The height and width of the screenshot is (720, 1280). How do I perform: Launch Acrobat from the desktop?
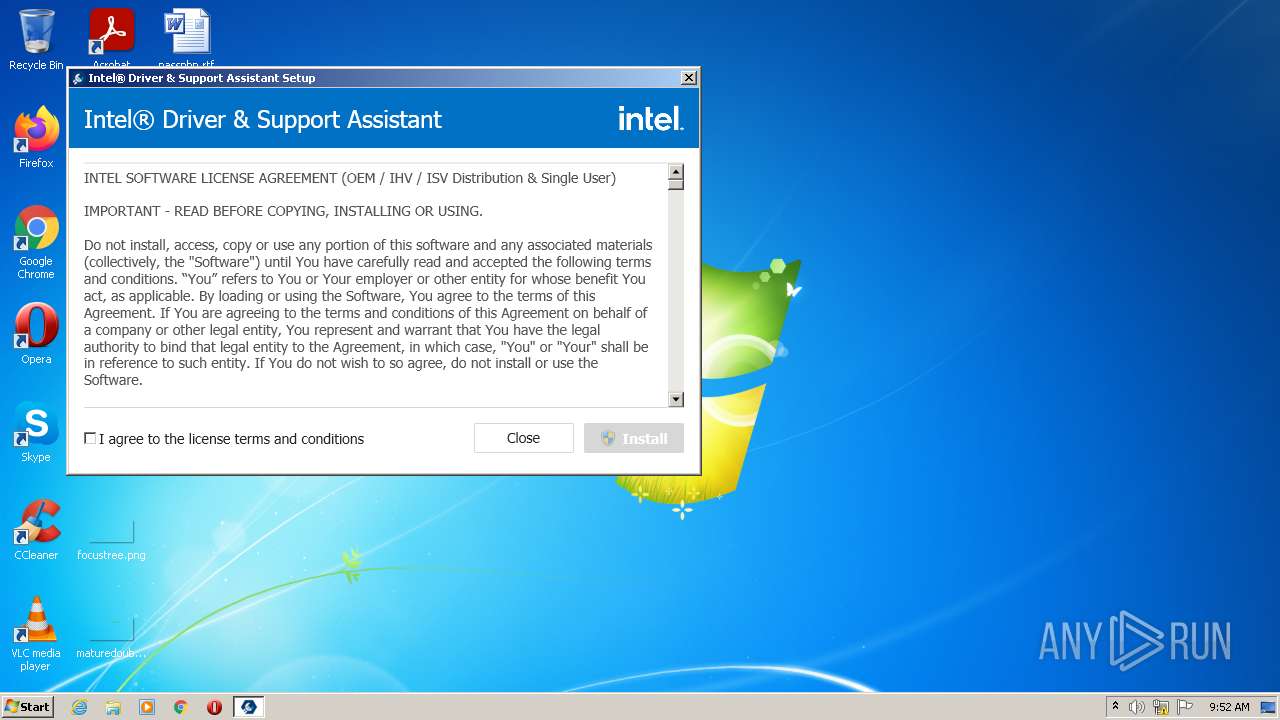[x=112, y=36]
